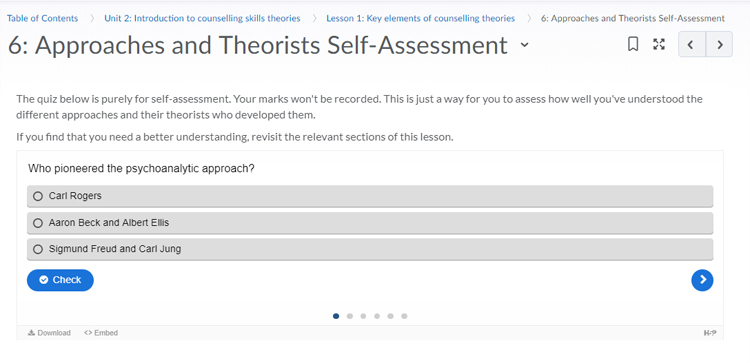
Task: Advance to the next quiz question with the blue arrow
Action: click(x=702, y=280)
